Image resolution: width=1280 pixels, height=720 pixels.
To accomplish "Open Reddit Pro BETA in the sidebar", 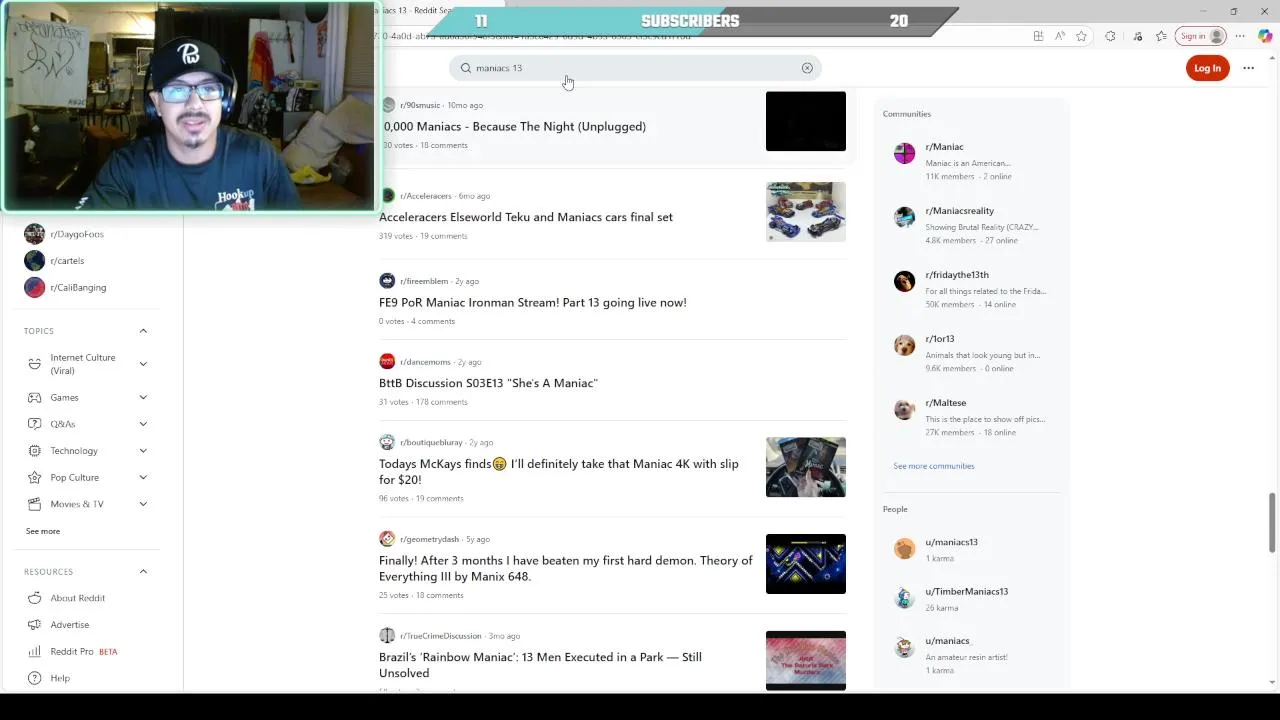I will tap(84, 652).
